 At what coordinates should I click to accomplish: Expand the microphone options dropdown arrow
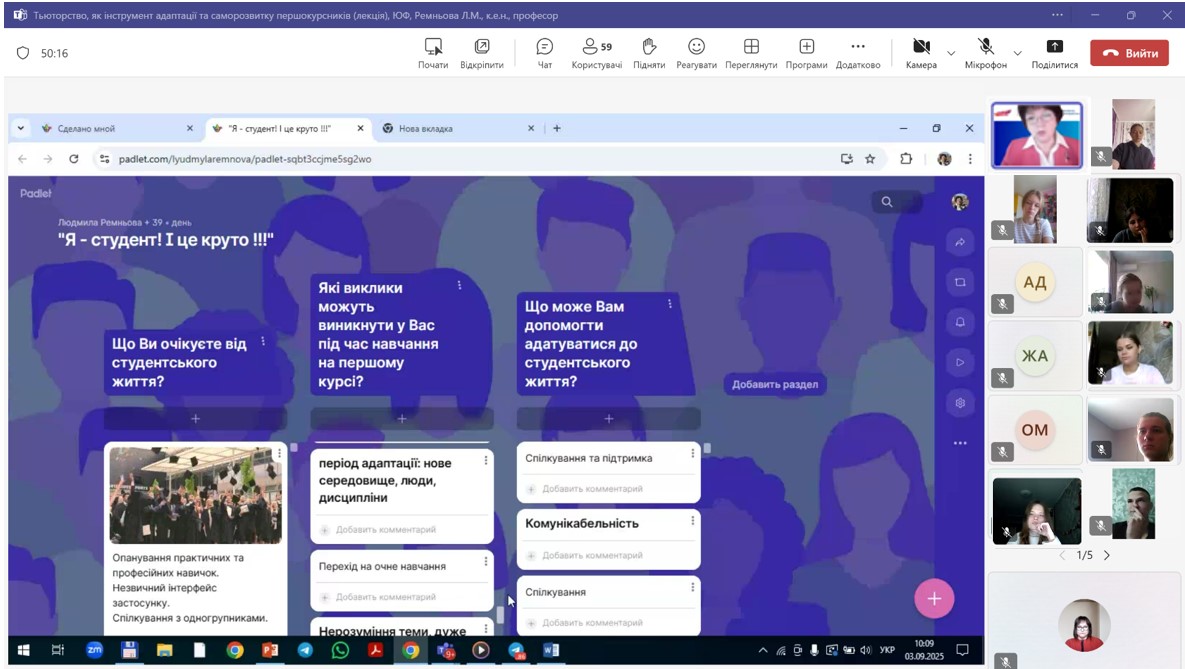(x=1018, y=53)
